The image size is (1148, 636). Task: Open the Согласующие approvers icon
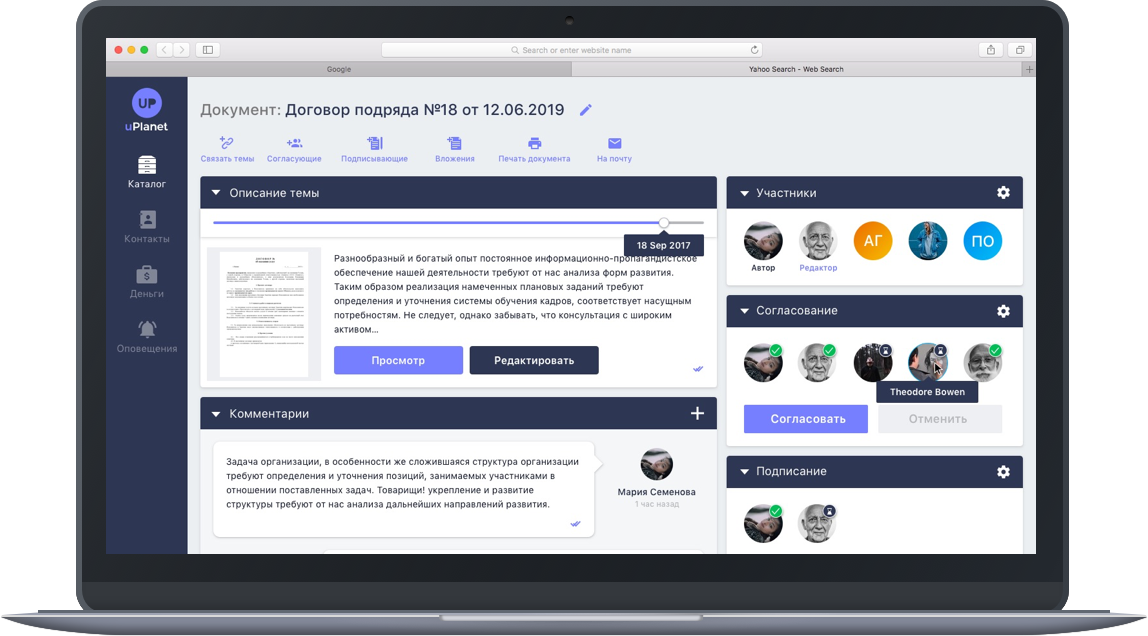coord(294,143)
